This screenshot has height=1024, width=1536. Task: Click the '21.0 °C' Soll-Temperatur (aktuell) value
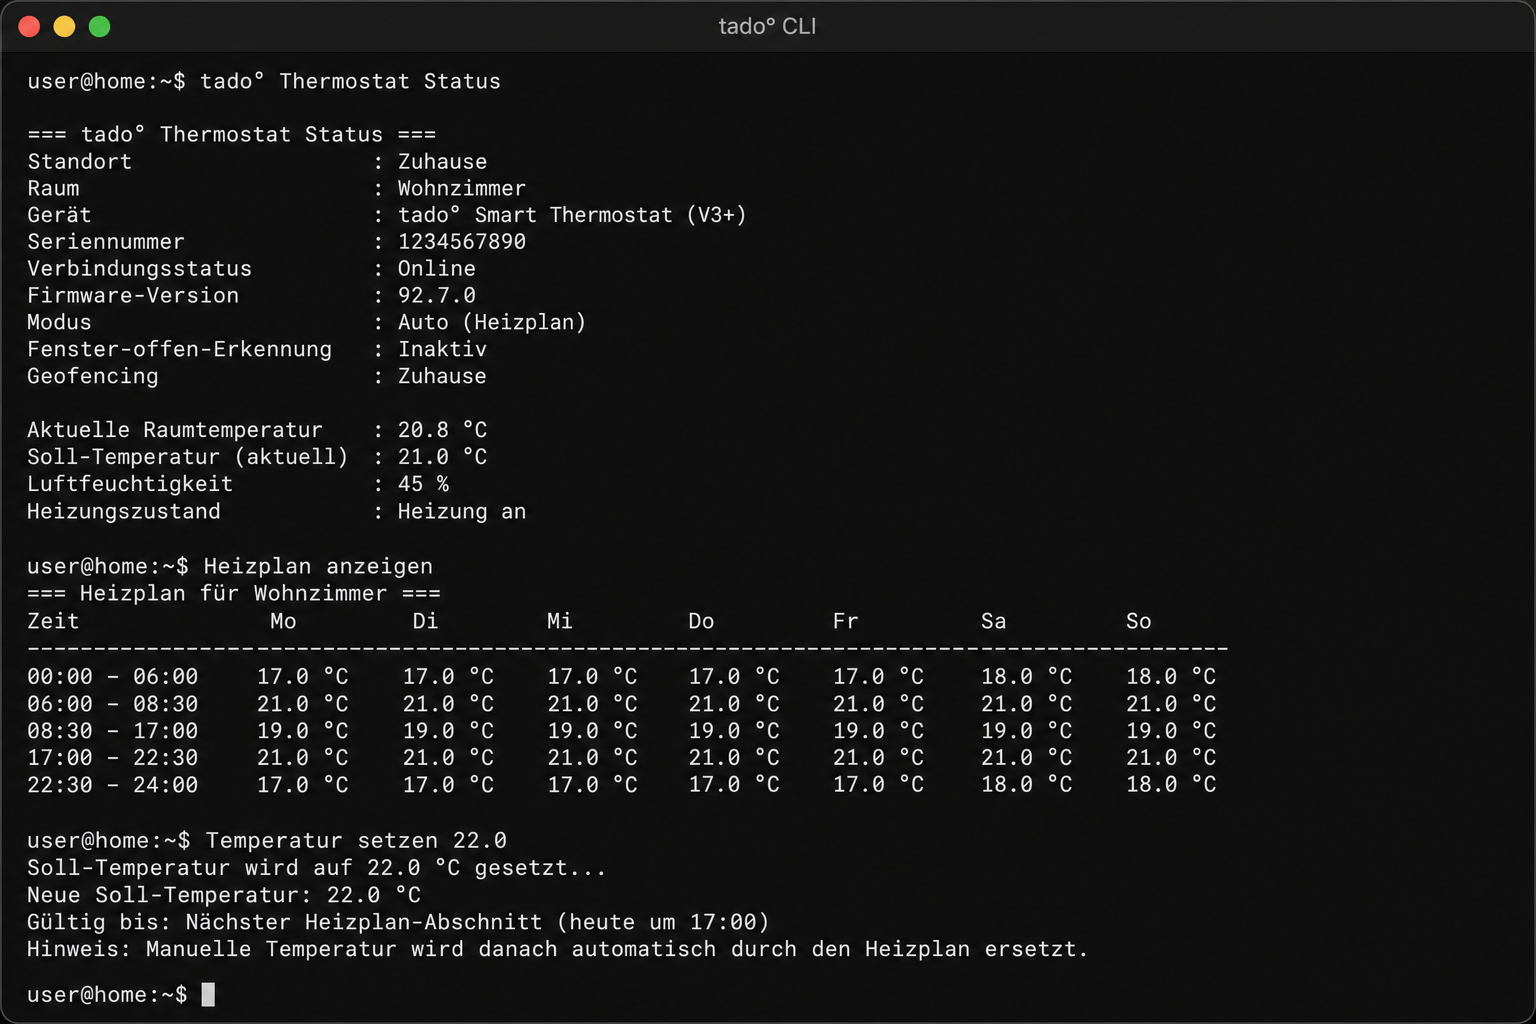click(x=442, y=457)
